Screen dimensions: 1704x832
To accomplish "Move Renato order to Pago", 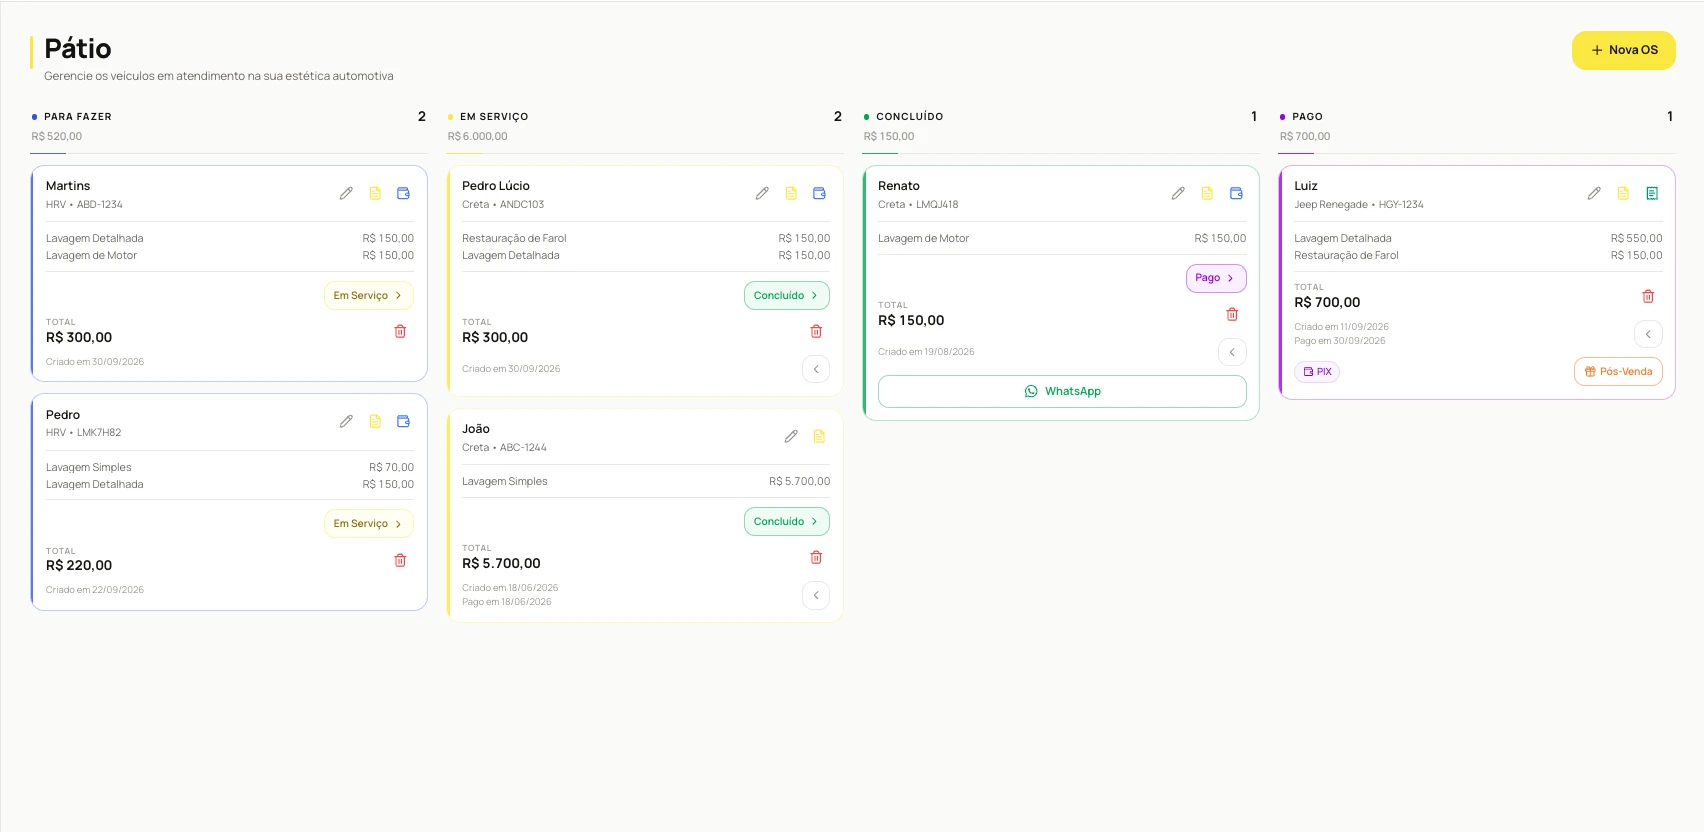I will pos(1216,278).
